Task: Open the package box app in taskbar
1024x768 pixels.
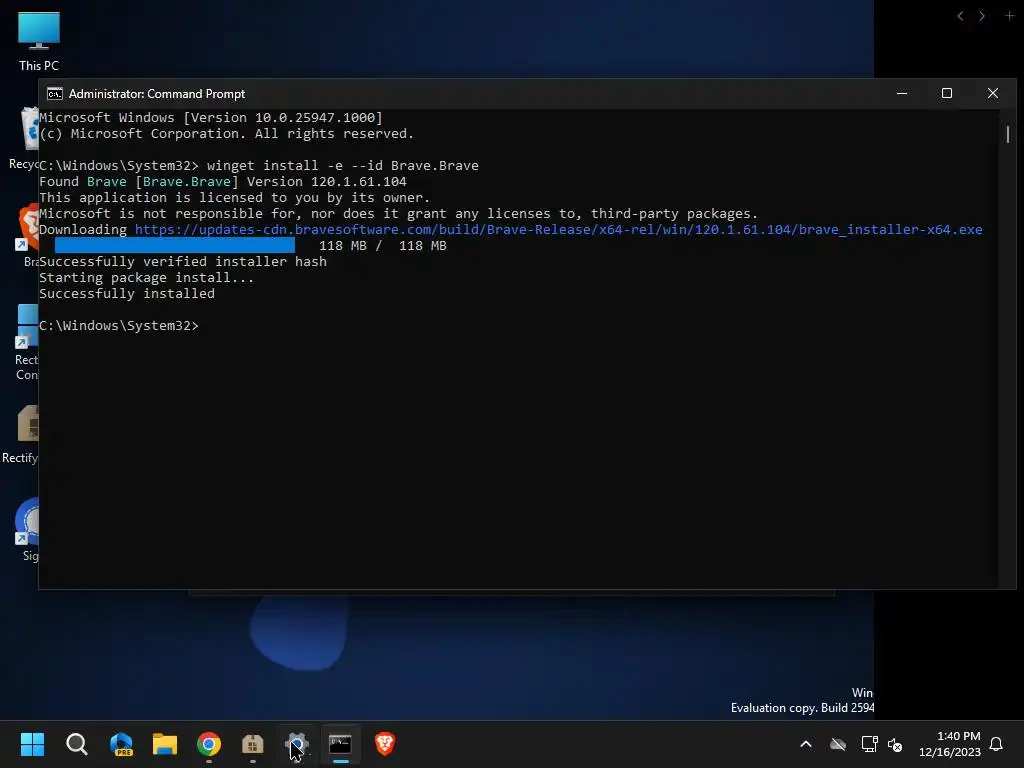Action: (253, 744)
